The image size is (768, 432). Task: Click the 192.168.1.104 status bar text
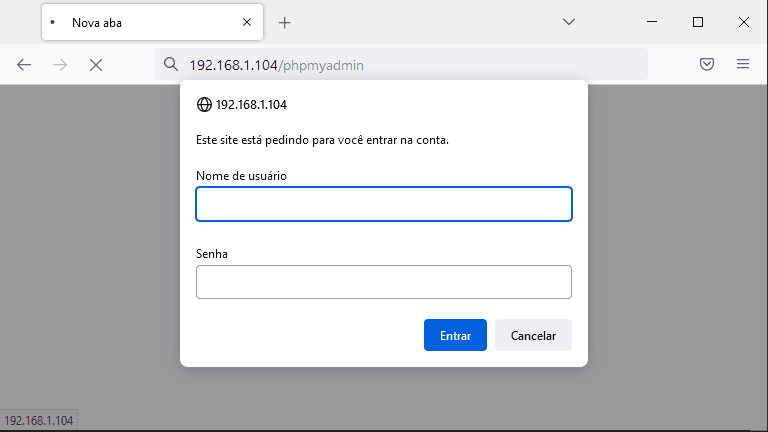(39, 421)
